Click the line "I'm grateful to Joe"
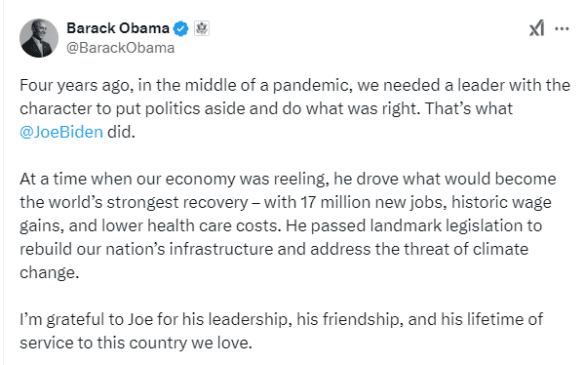 pos(281,320)
